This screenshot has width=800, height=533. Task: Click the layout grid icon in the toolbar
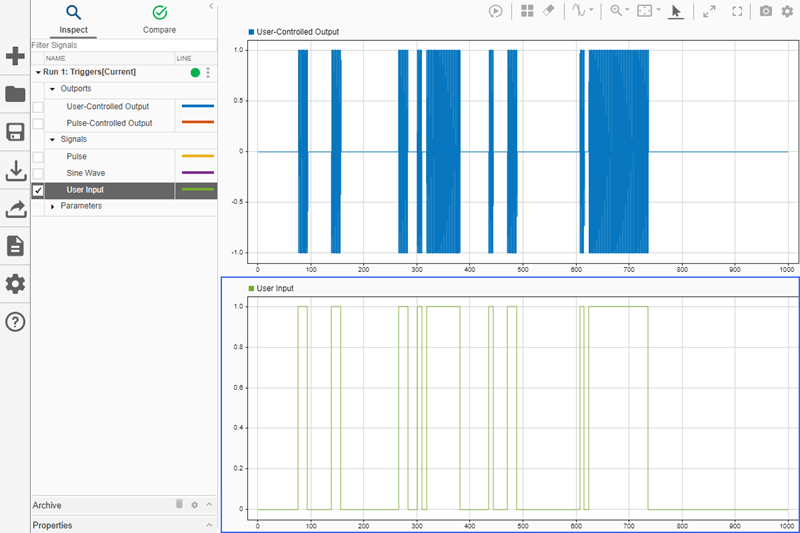point(527,11)
